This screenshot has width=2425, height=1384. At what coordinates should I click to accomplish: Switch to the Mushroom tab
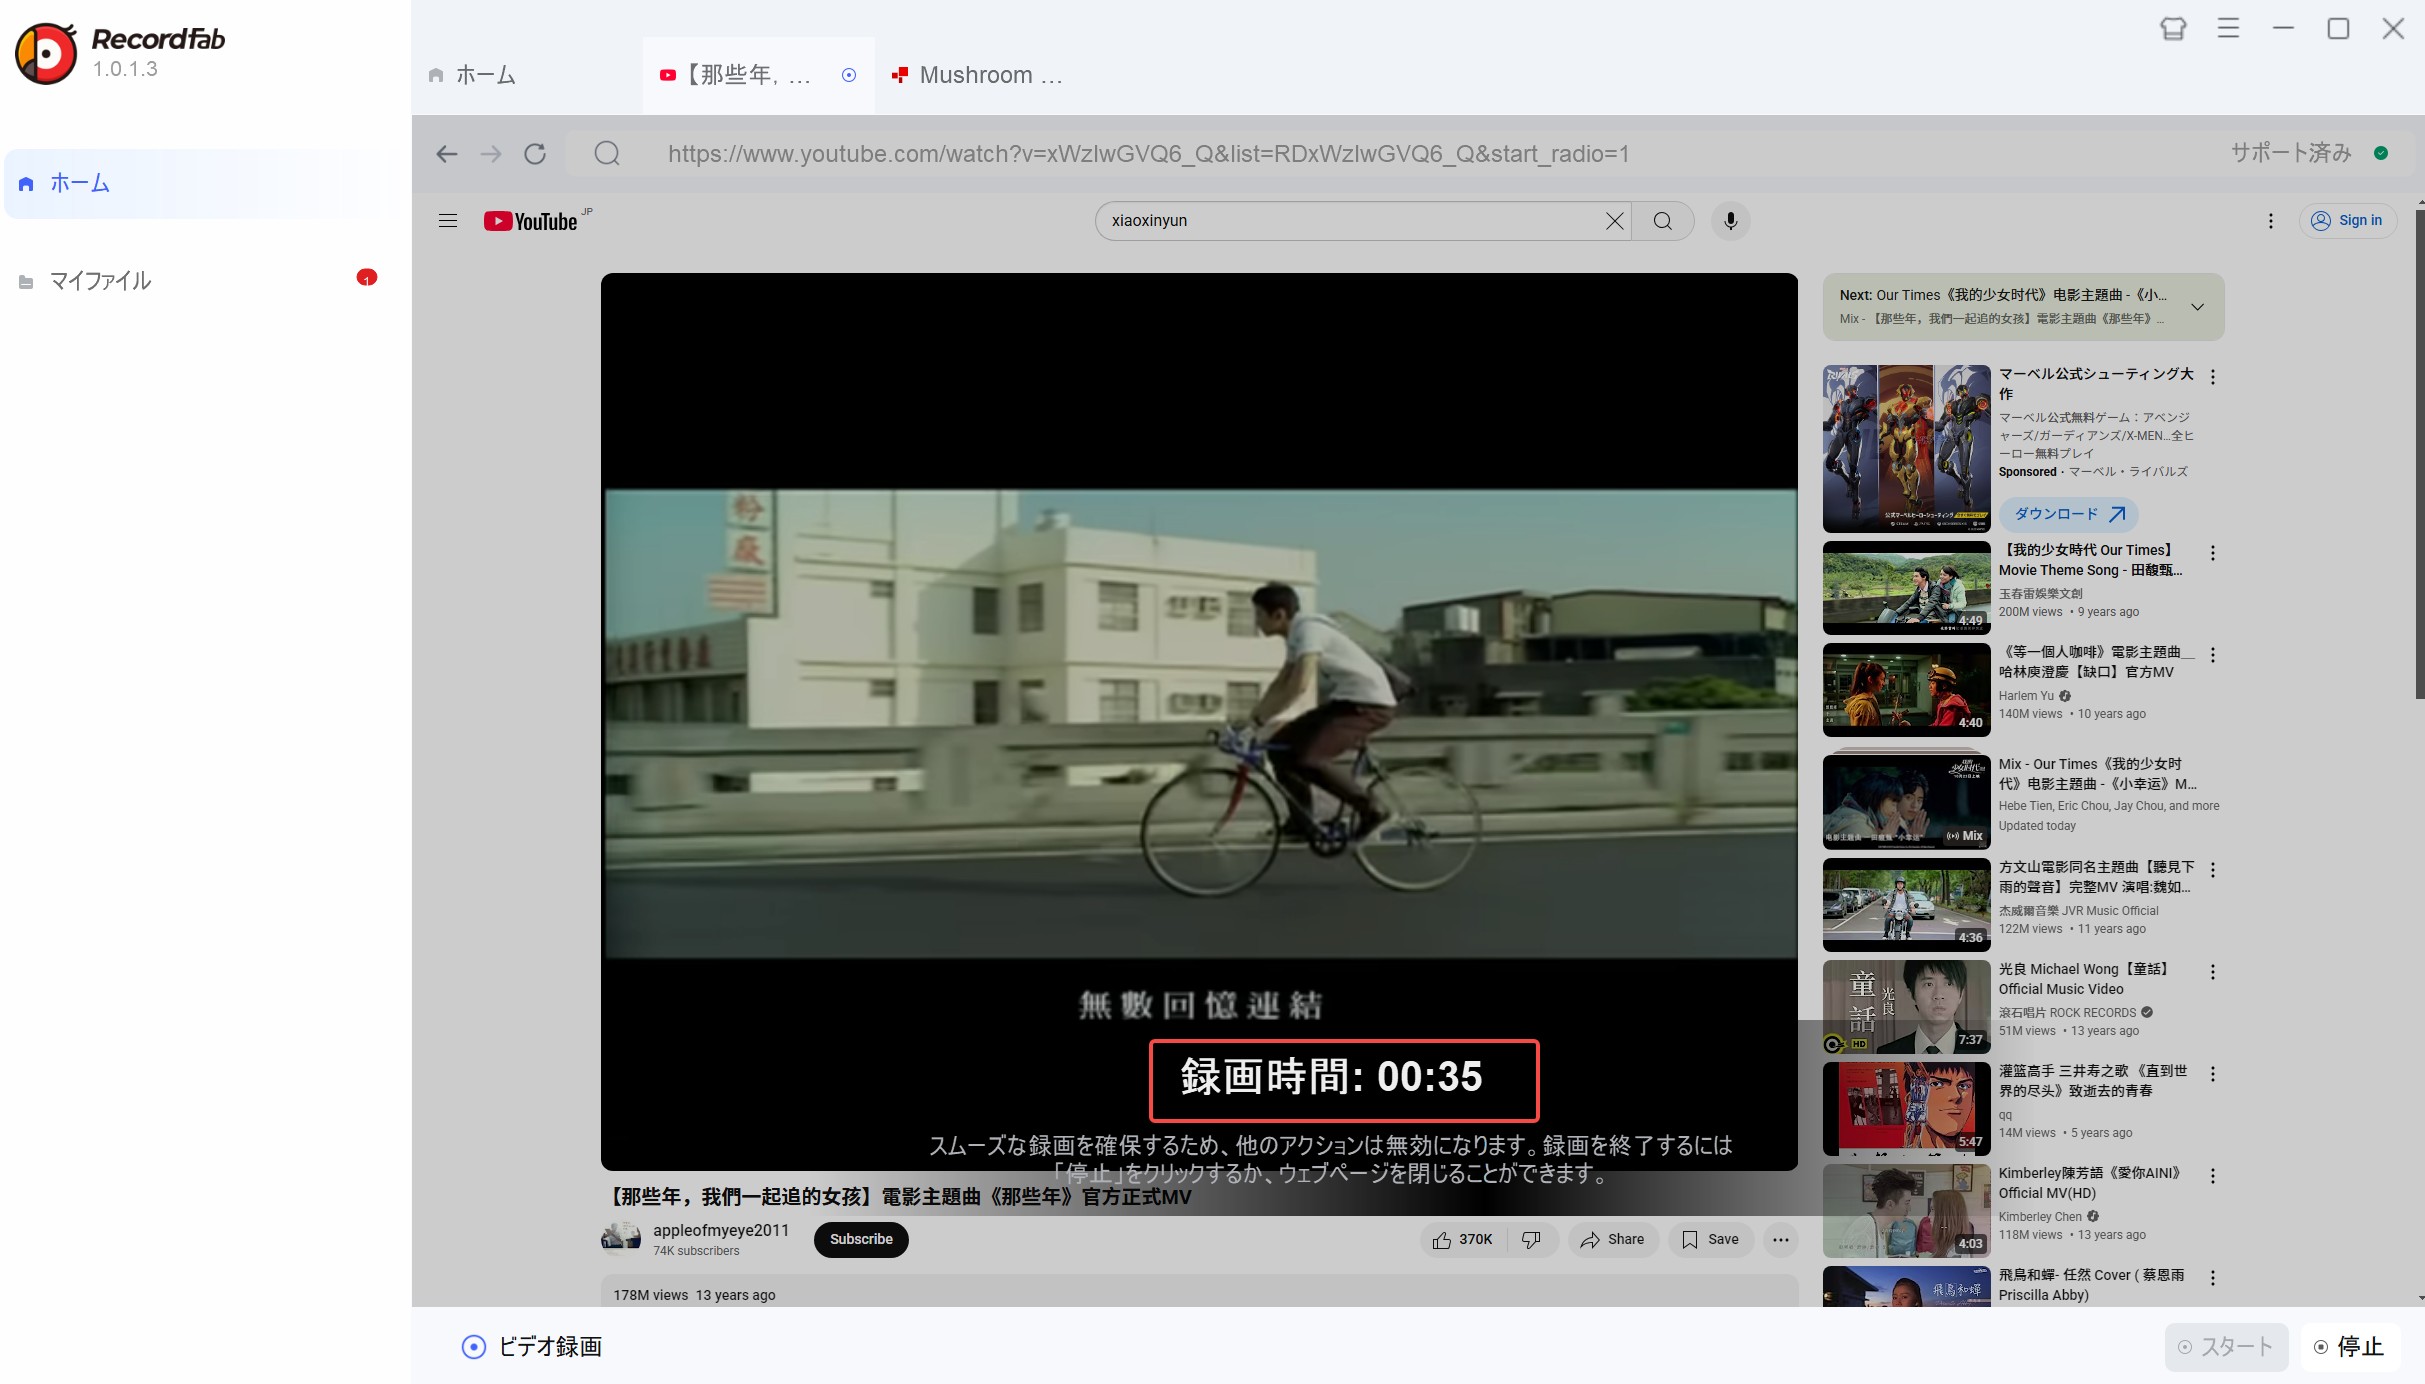pos(977,75)
